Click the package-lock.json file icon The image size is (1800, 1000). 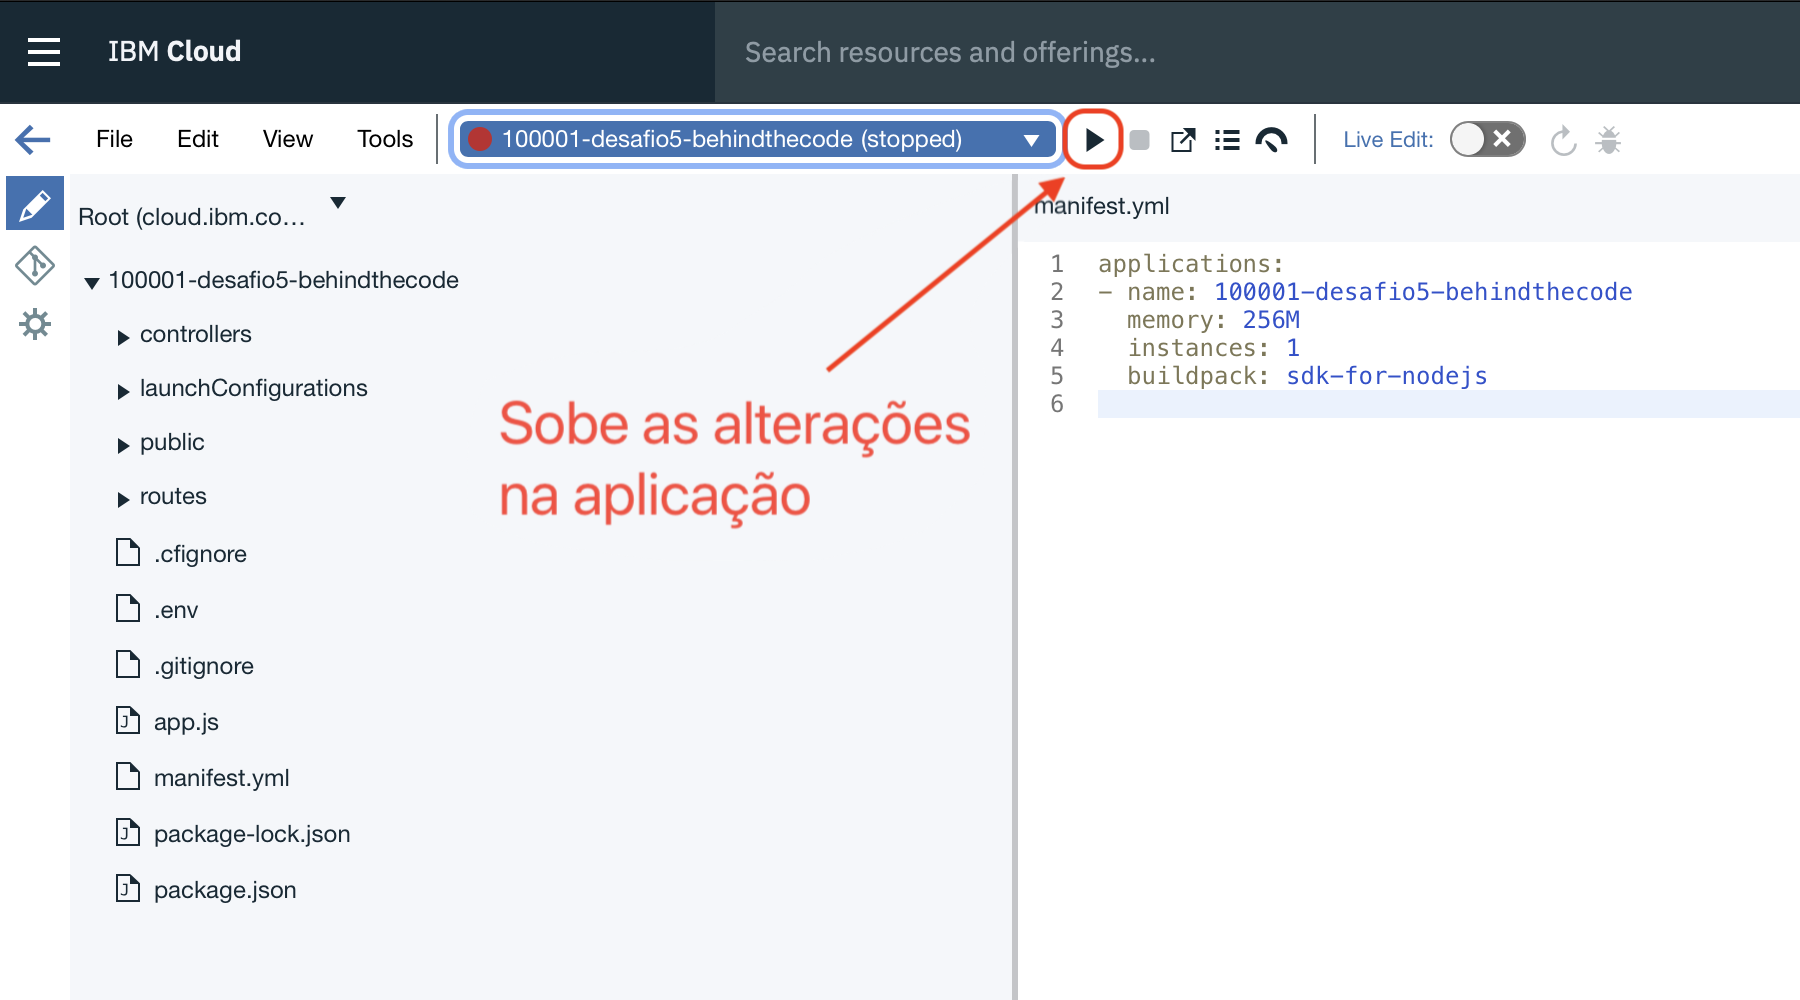click(128, 832)
